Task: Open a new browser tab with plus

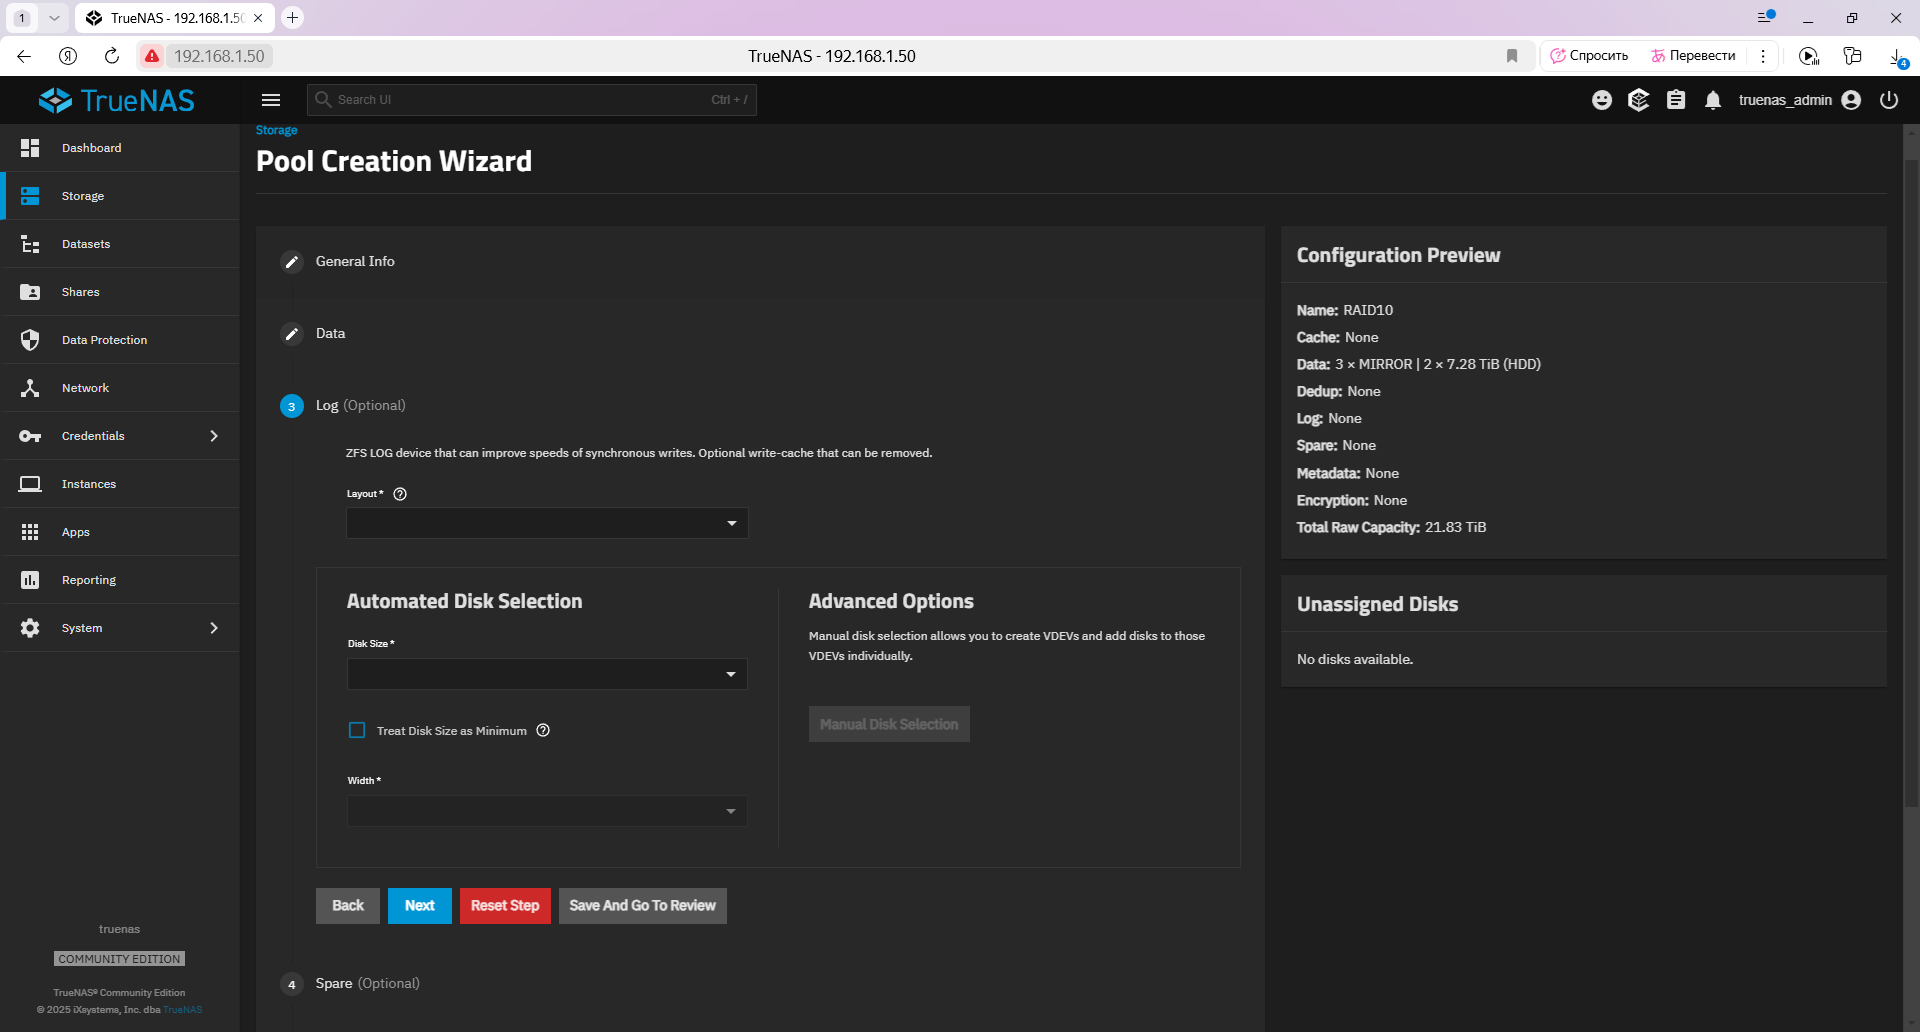Action: (292, 18)
